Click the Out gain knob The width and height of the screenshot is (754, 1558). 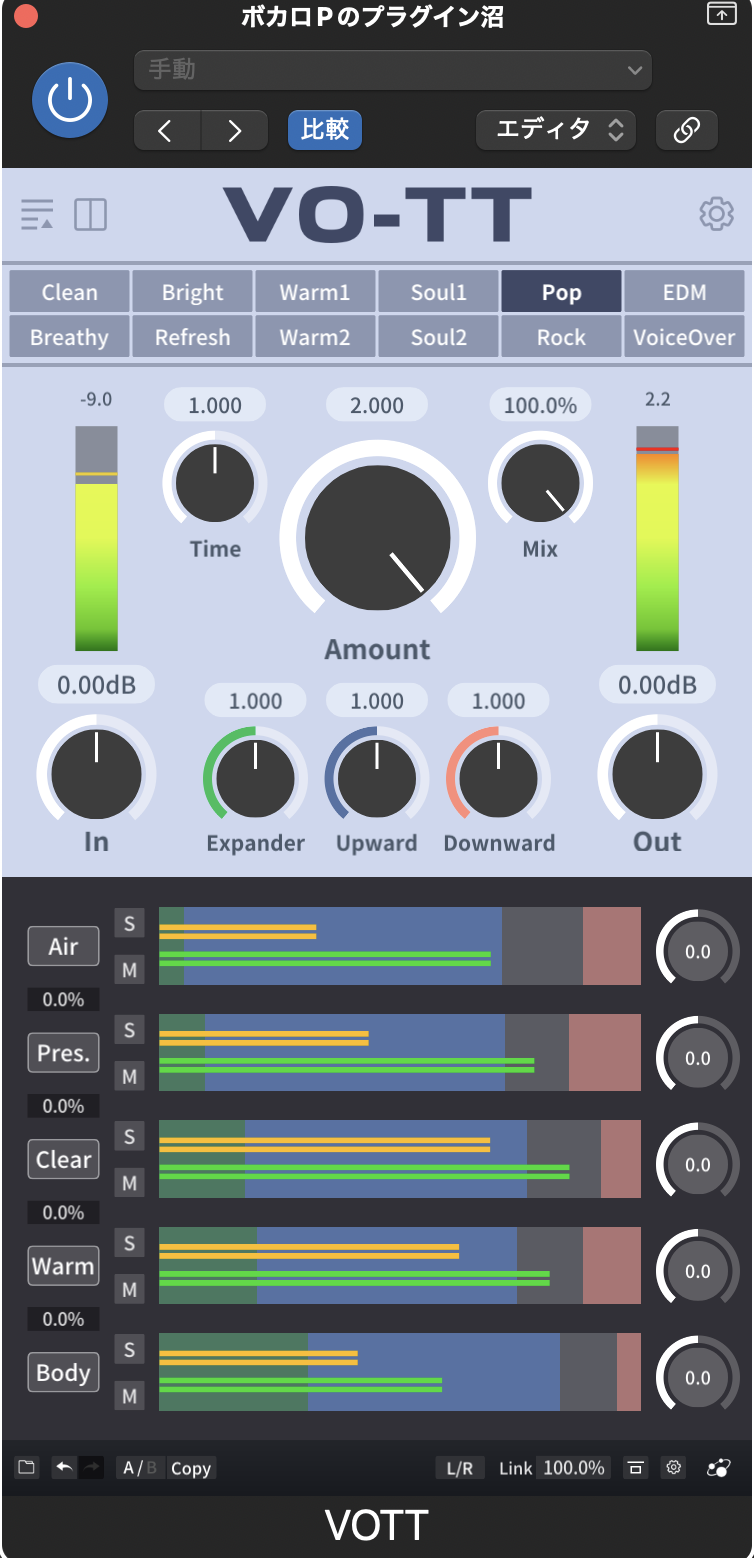(657, 775)
